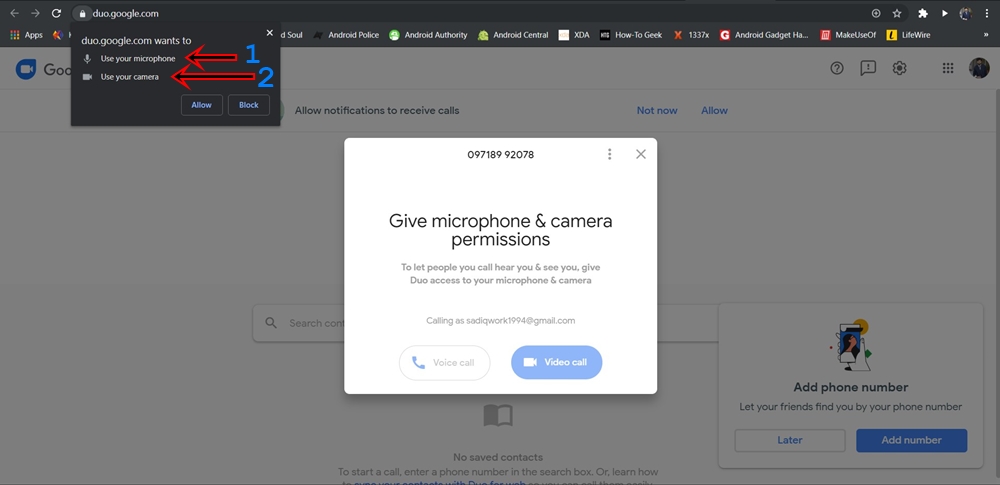This screenshot has width=1000, height=485.
Task: Open the Android Central bookmark
Action: tap(513, 35)
